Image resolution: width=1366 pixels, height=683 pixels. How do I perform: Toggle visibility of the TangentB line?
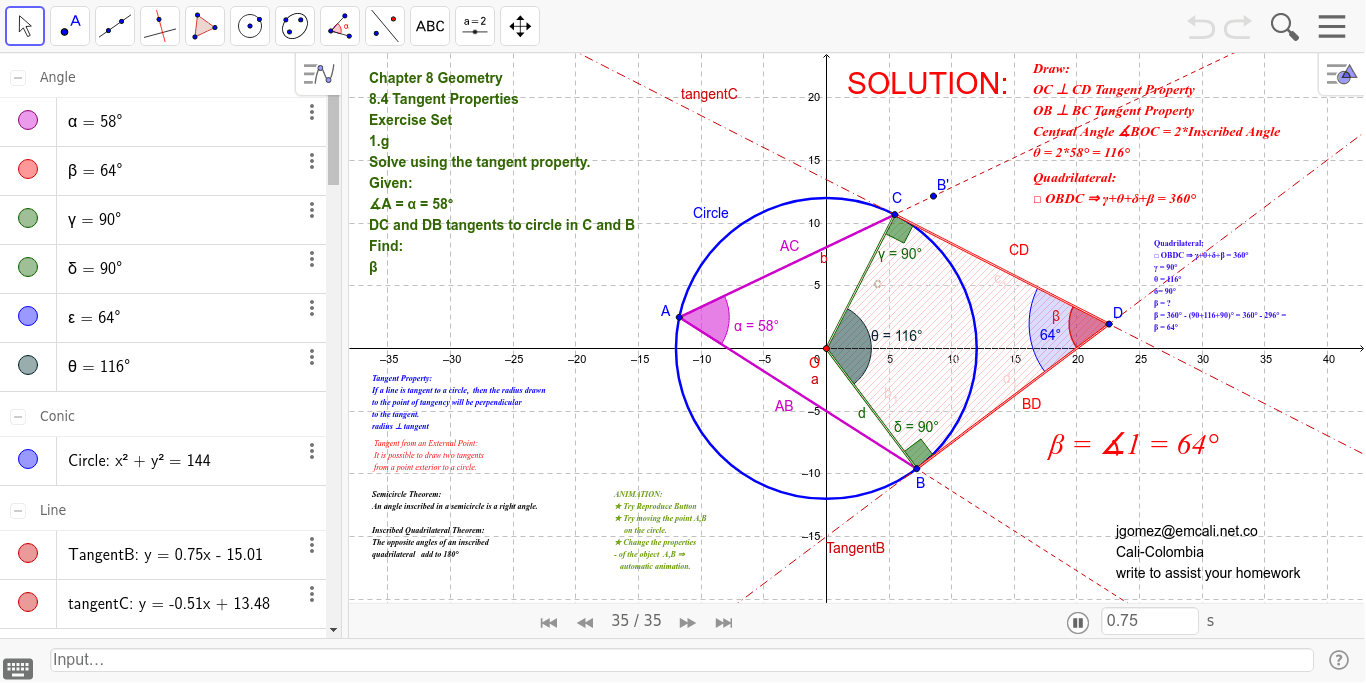click(28, 553)
